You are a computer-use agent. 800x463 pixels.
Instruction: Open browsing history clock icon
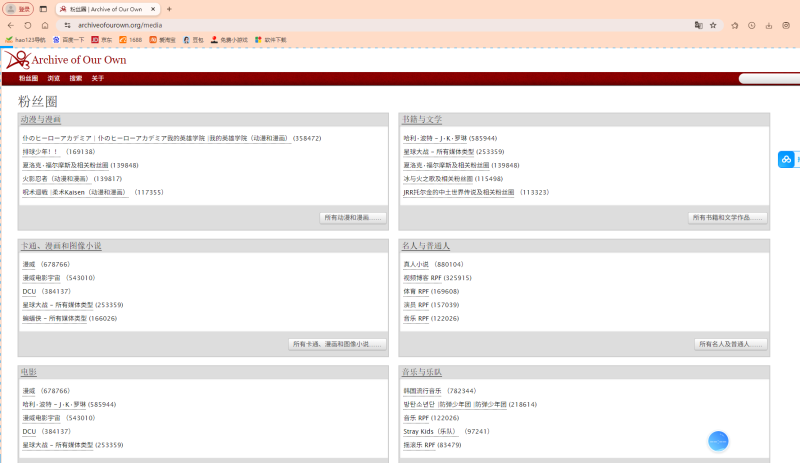tap(752, 26)
